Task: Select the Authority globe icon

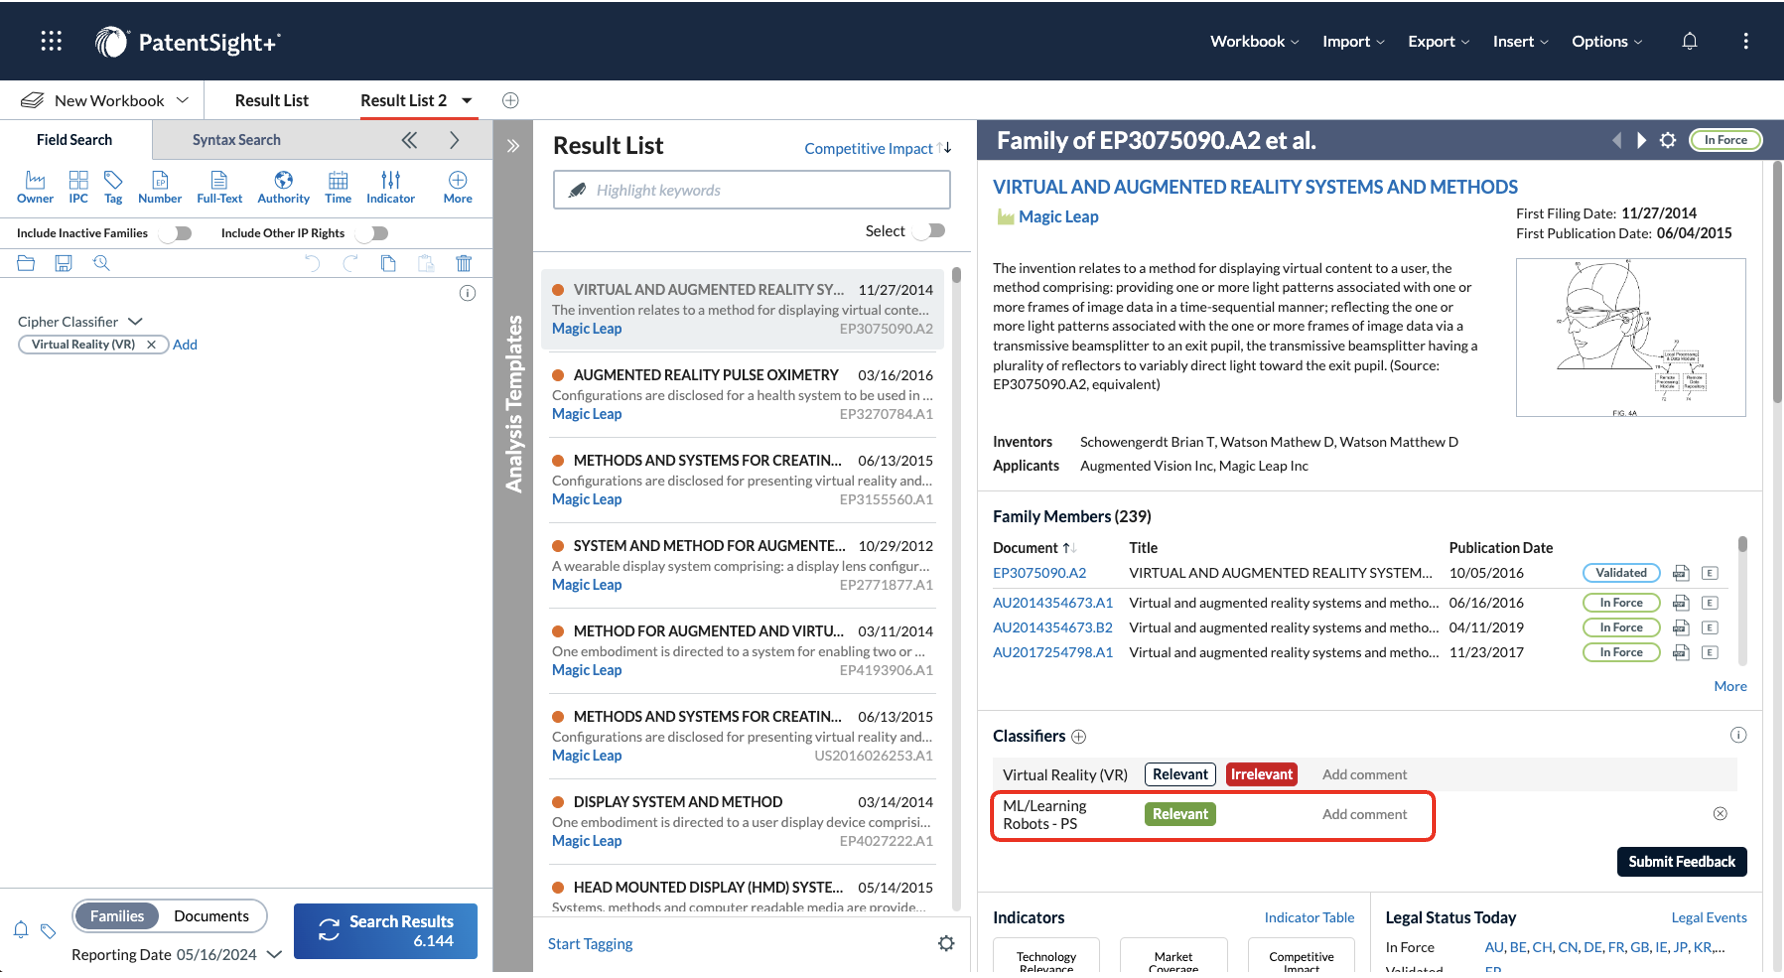Action: coord(284,187)
